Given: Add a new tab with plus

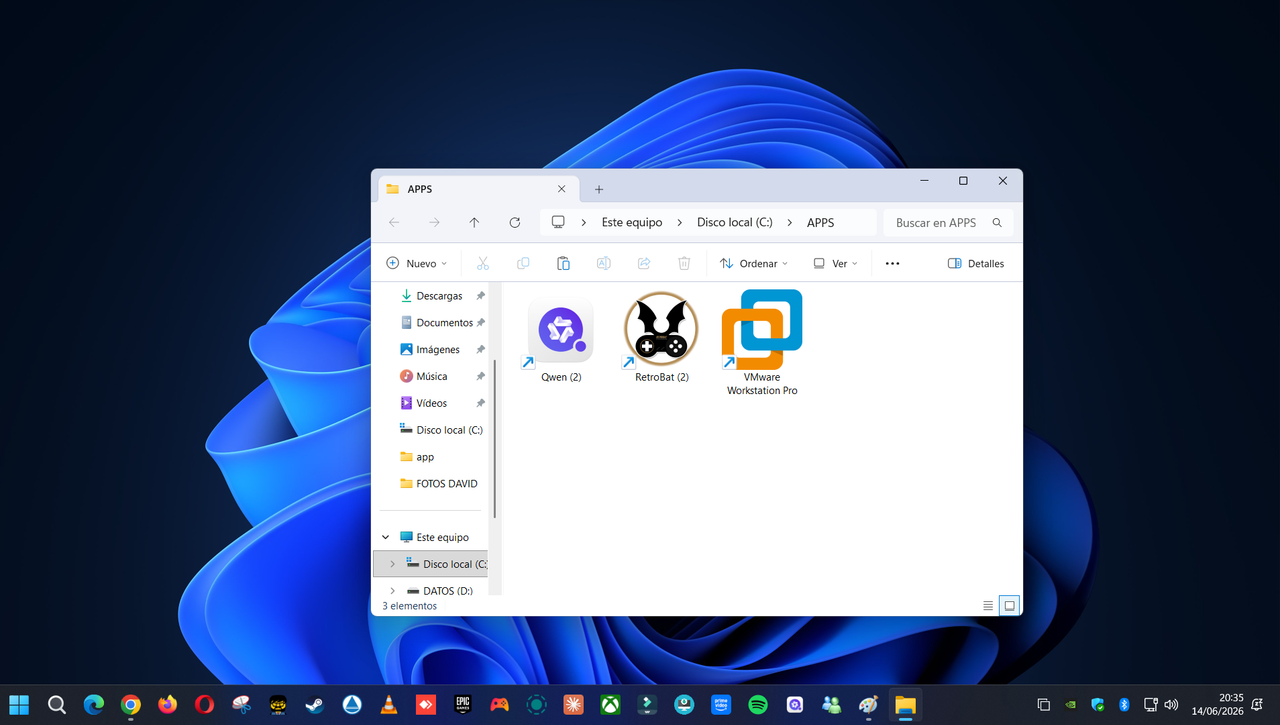Looking at the screenshot, I should 599,189.
